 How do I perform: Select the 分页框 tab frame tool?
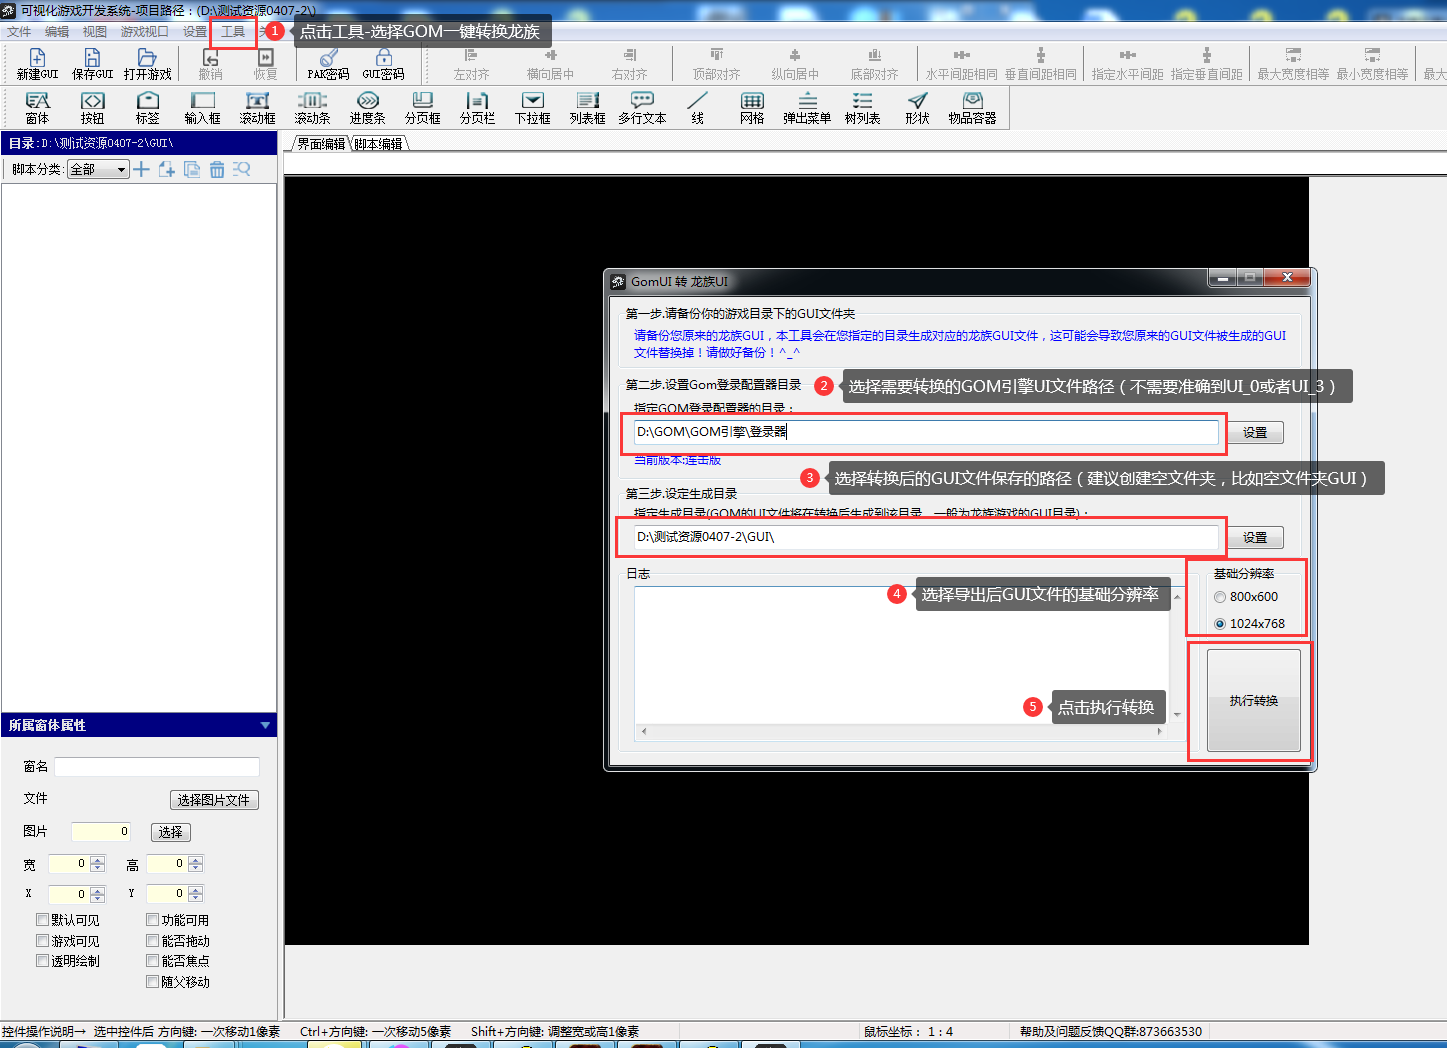point(422,108)
